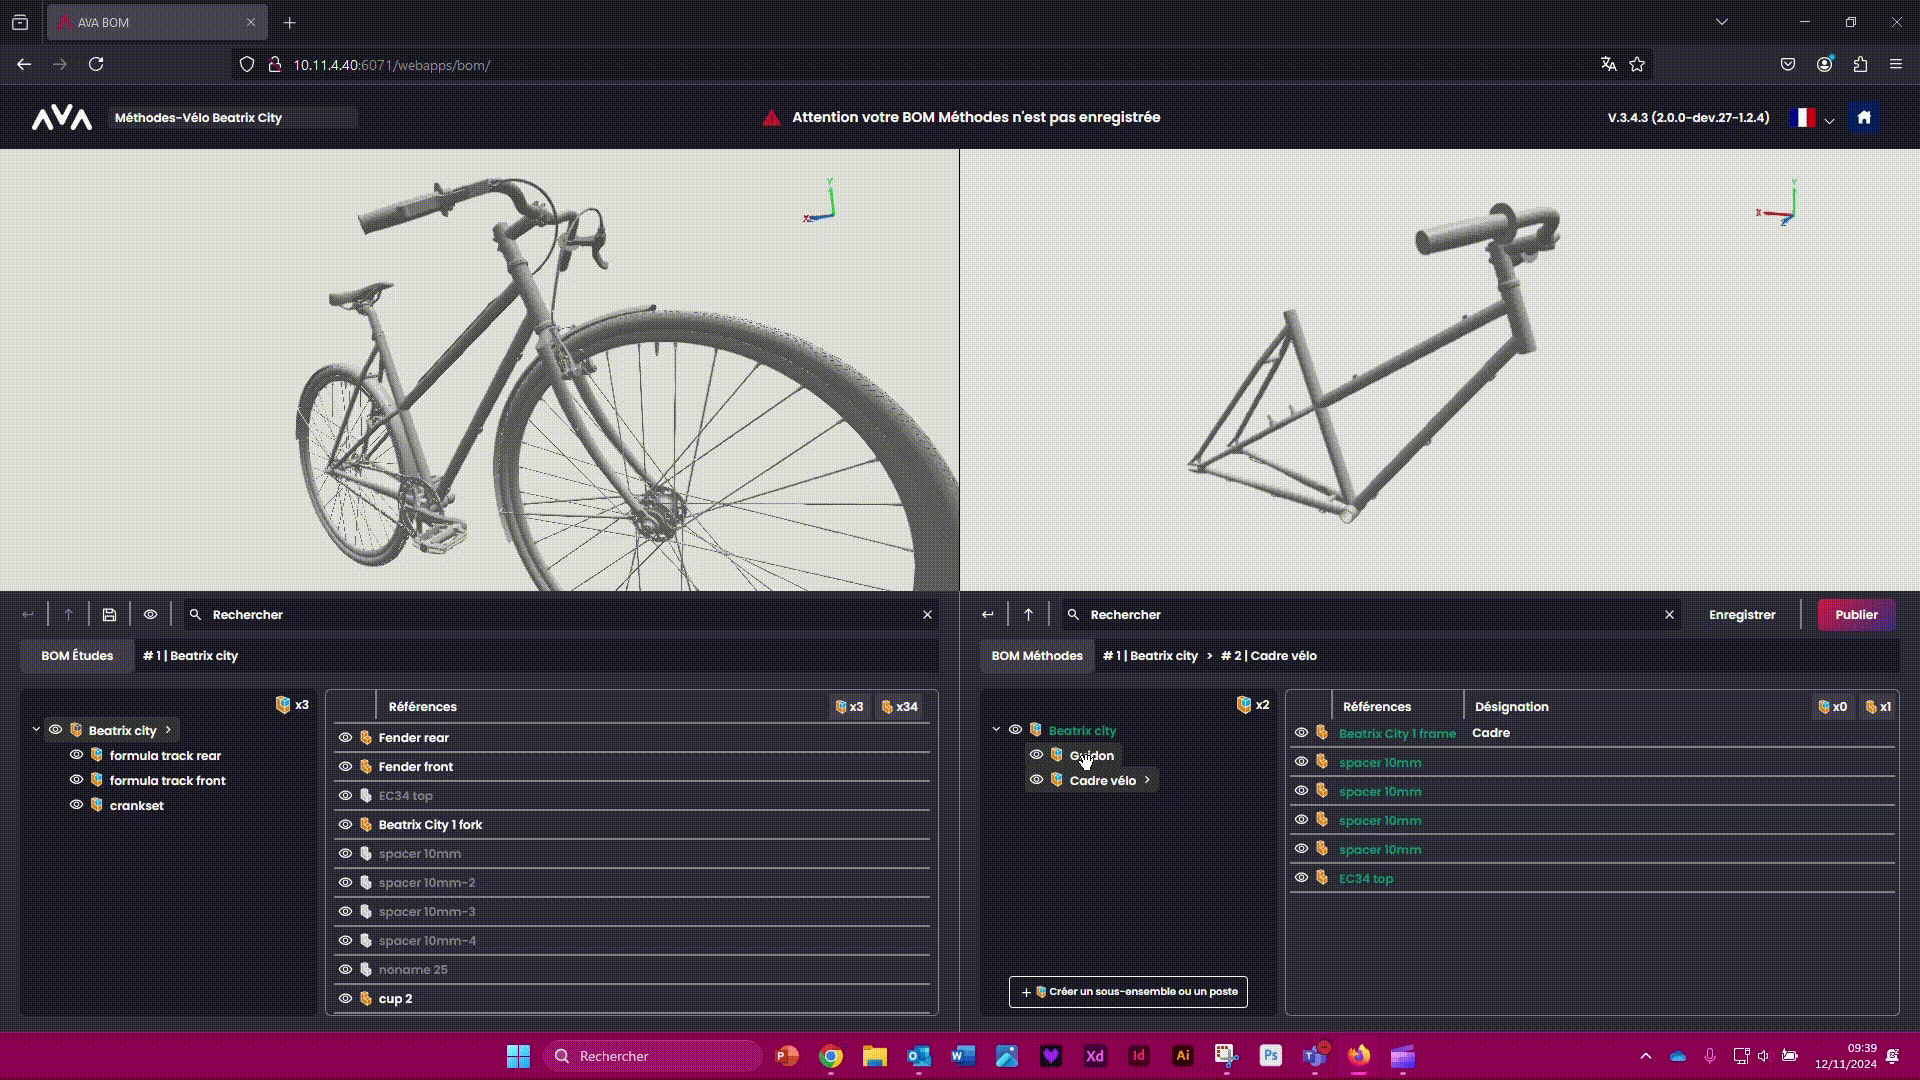Click the save icon in BOM Études toolbar
This screenshot has width=1920, height=1080.
(109, 615)
